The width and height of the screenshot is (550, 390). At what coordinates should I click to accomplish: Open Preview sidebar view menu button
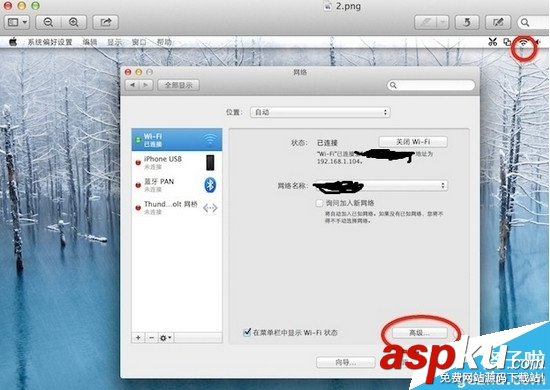(x=16, y=22)
